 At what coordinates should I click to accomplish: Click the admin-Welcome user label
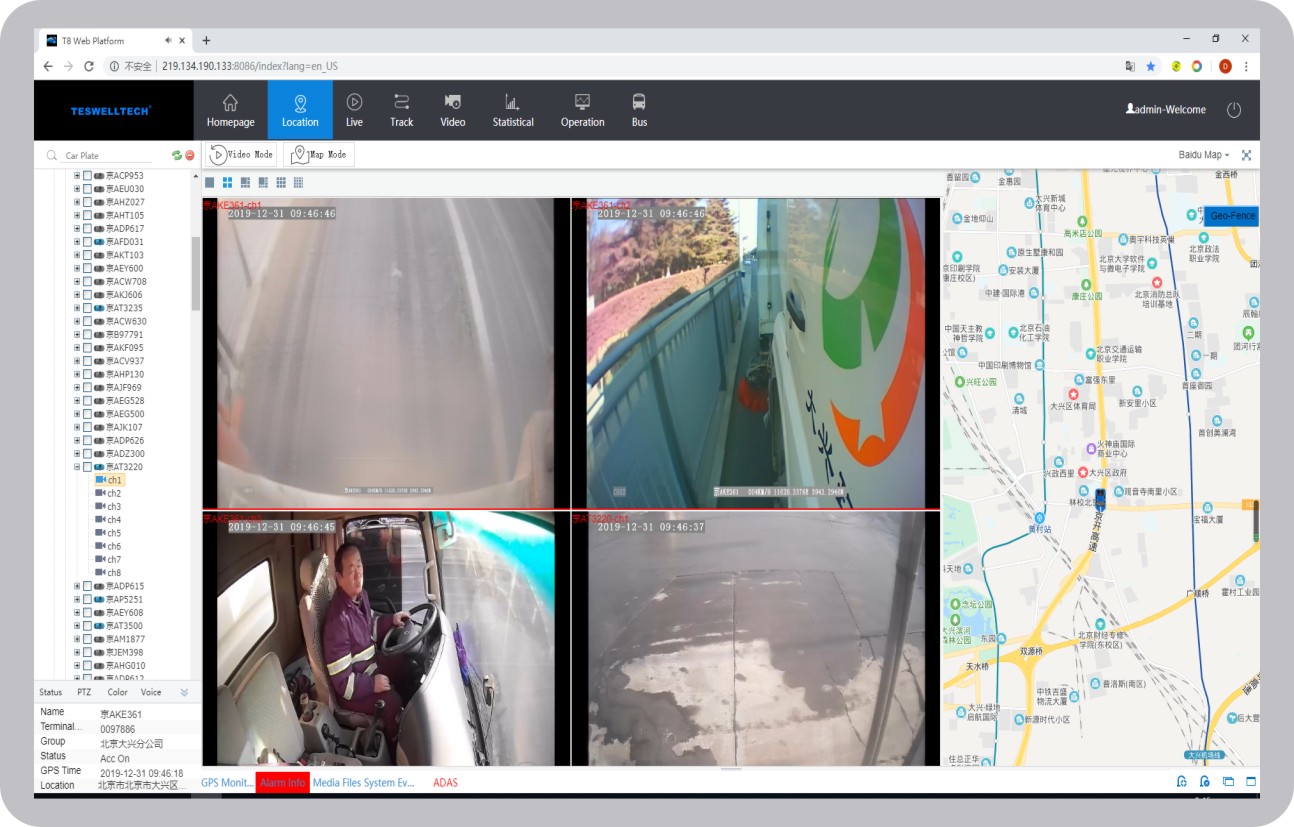(1166, 110)
